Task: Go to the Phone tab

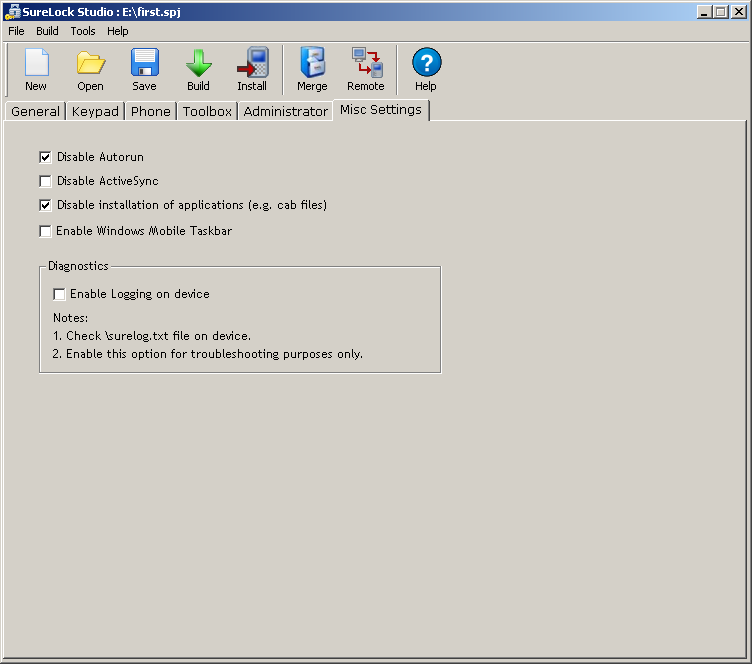Action: [151, 111]
